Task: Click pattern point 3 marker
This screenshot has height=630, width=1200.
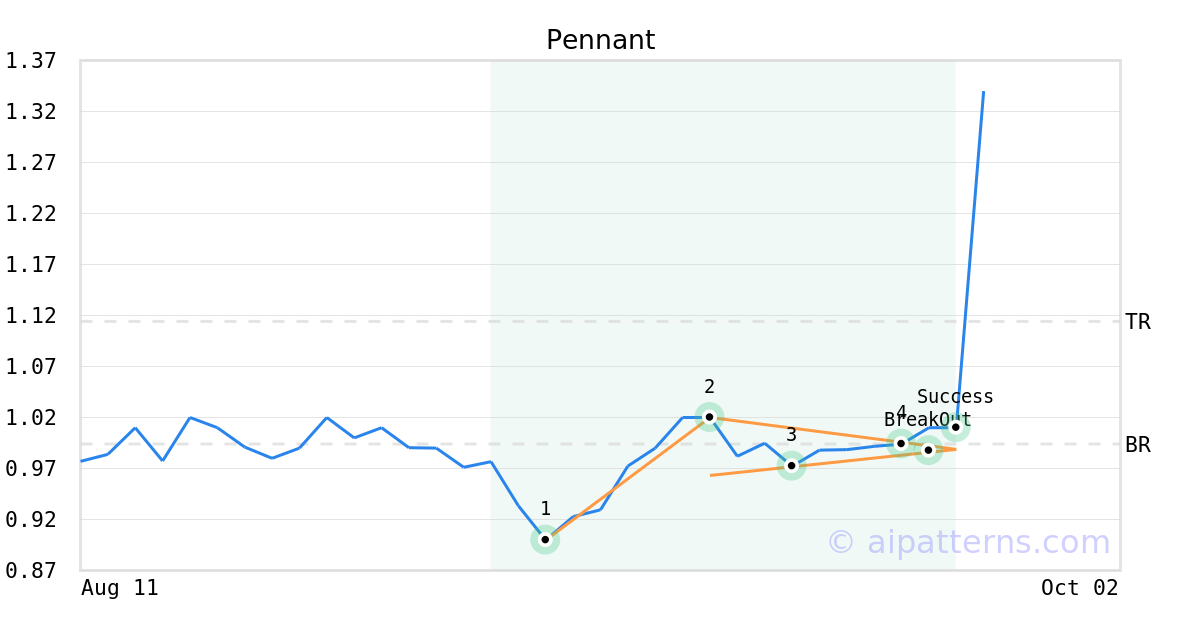Action: 791,465
